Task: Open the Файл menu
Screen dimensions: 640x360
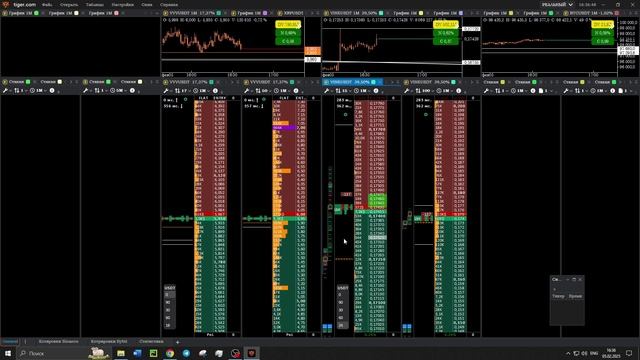Action: (x=47, y=5)
